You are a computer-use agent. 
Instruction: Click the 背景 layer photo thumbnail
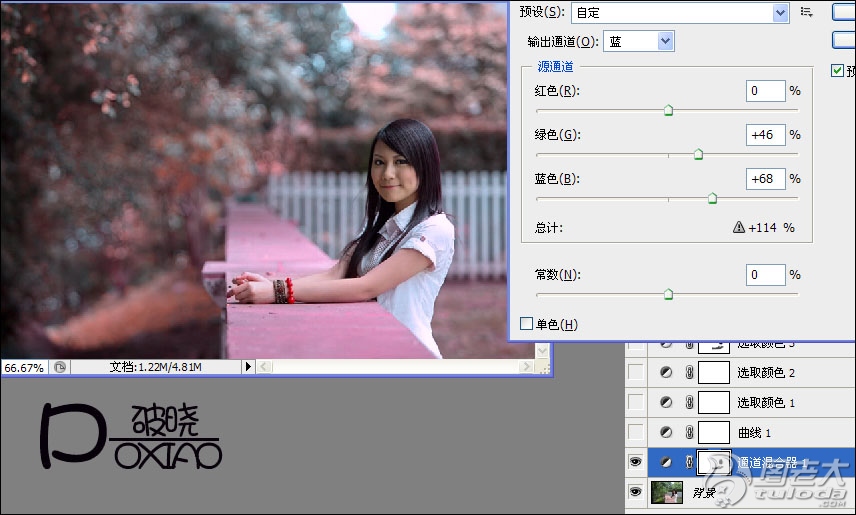pyautogui.click(x=667, y=493)
